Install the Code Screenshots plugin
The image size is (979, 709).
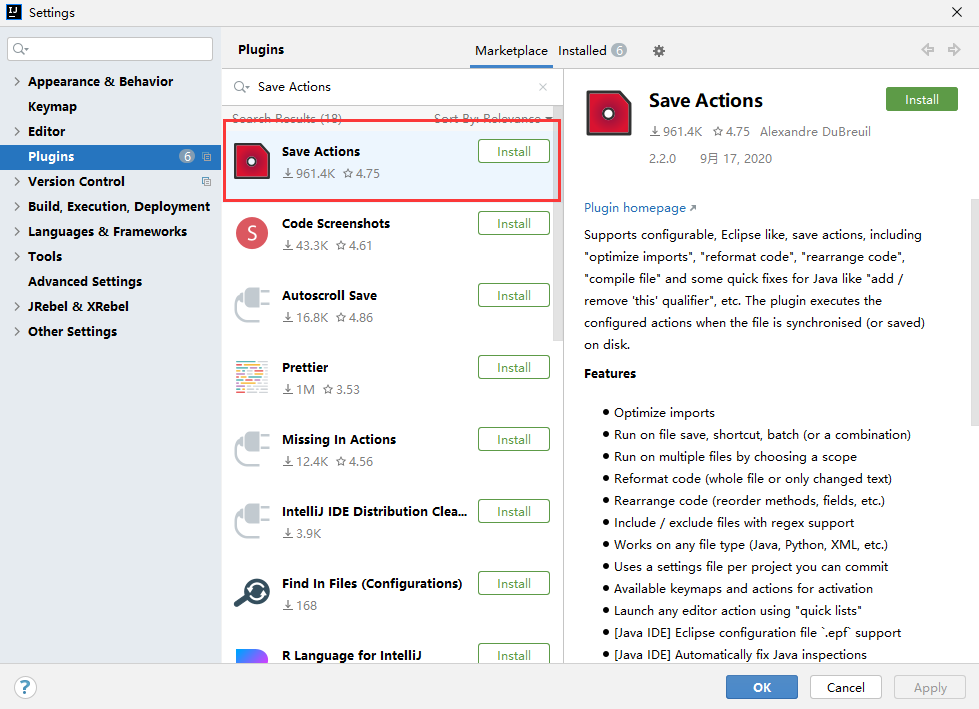(514, 223)
